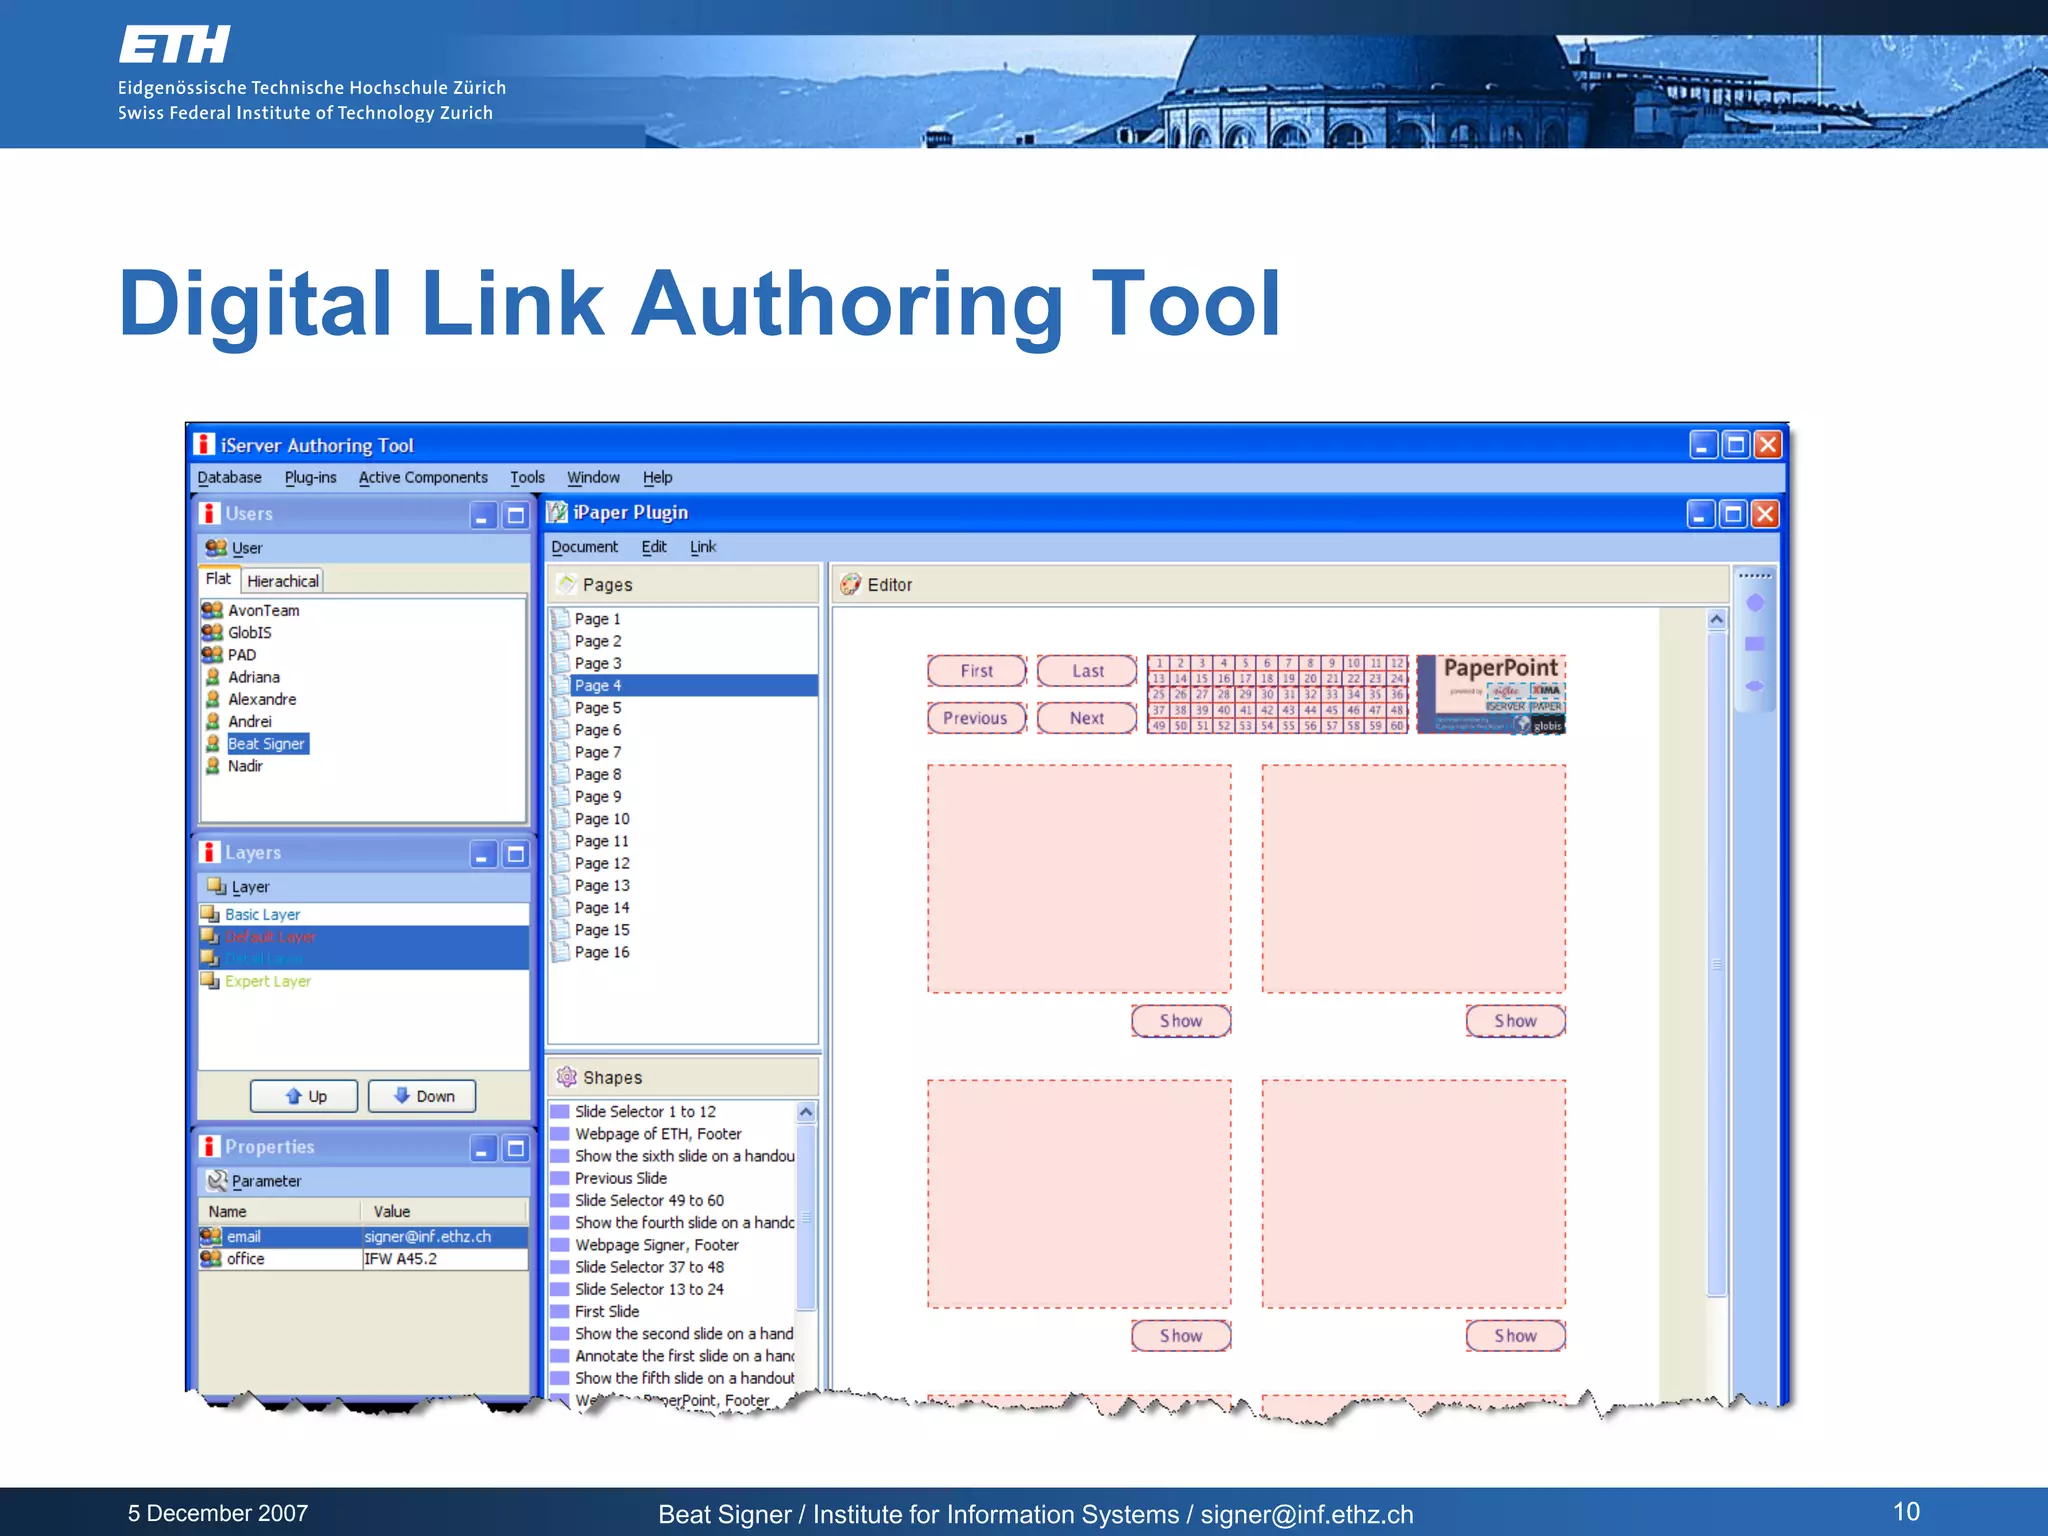Open the iPaper Plugin Document menu

tap(584, 547)
